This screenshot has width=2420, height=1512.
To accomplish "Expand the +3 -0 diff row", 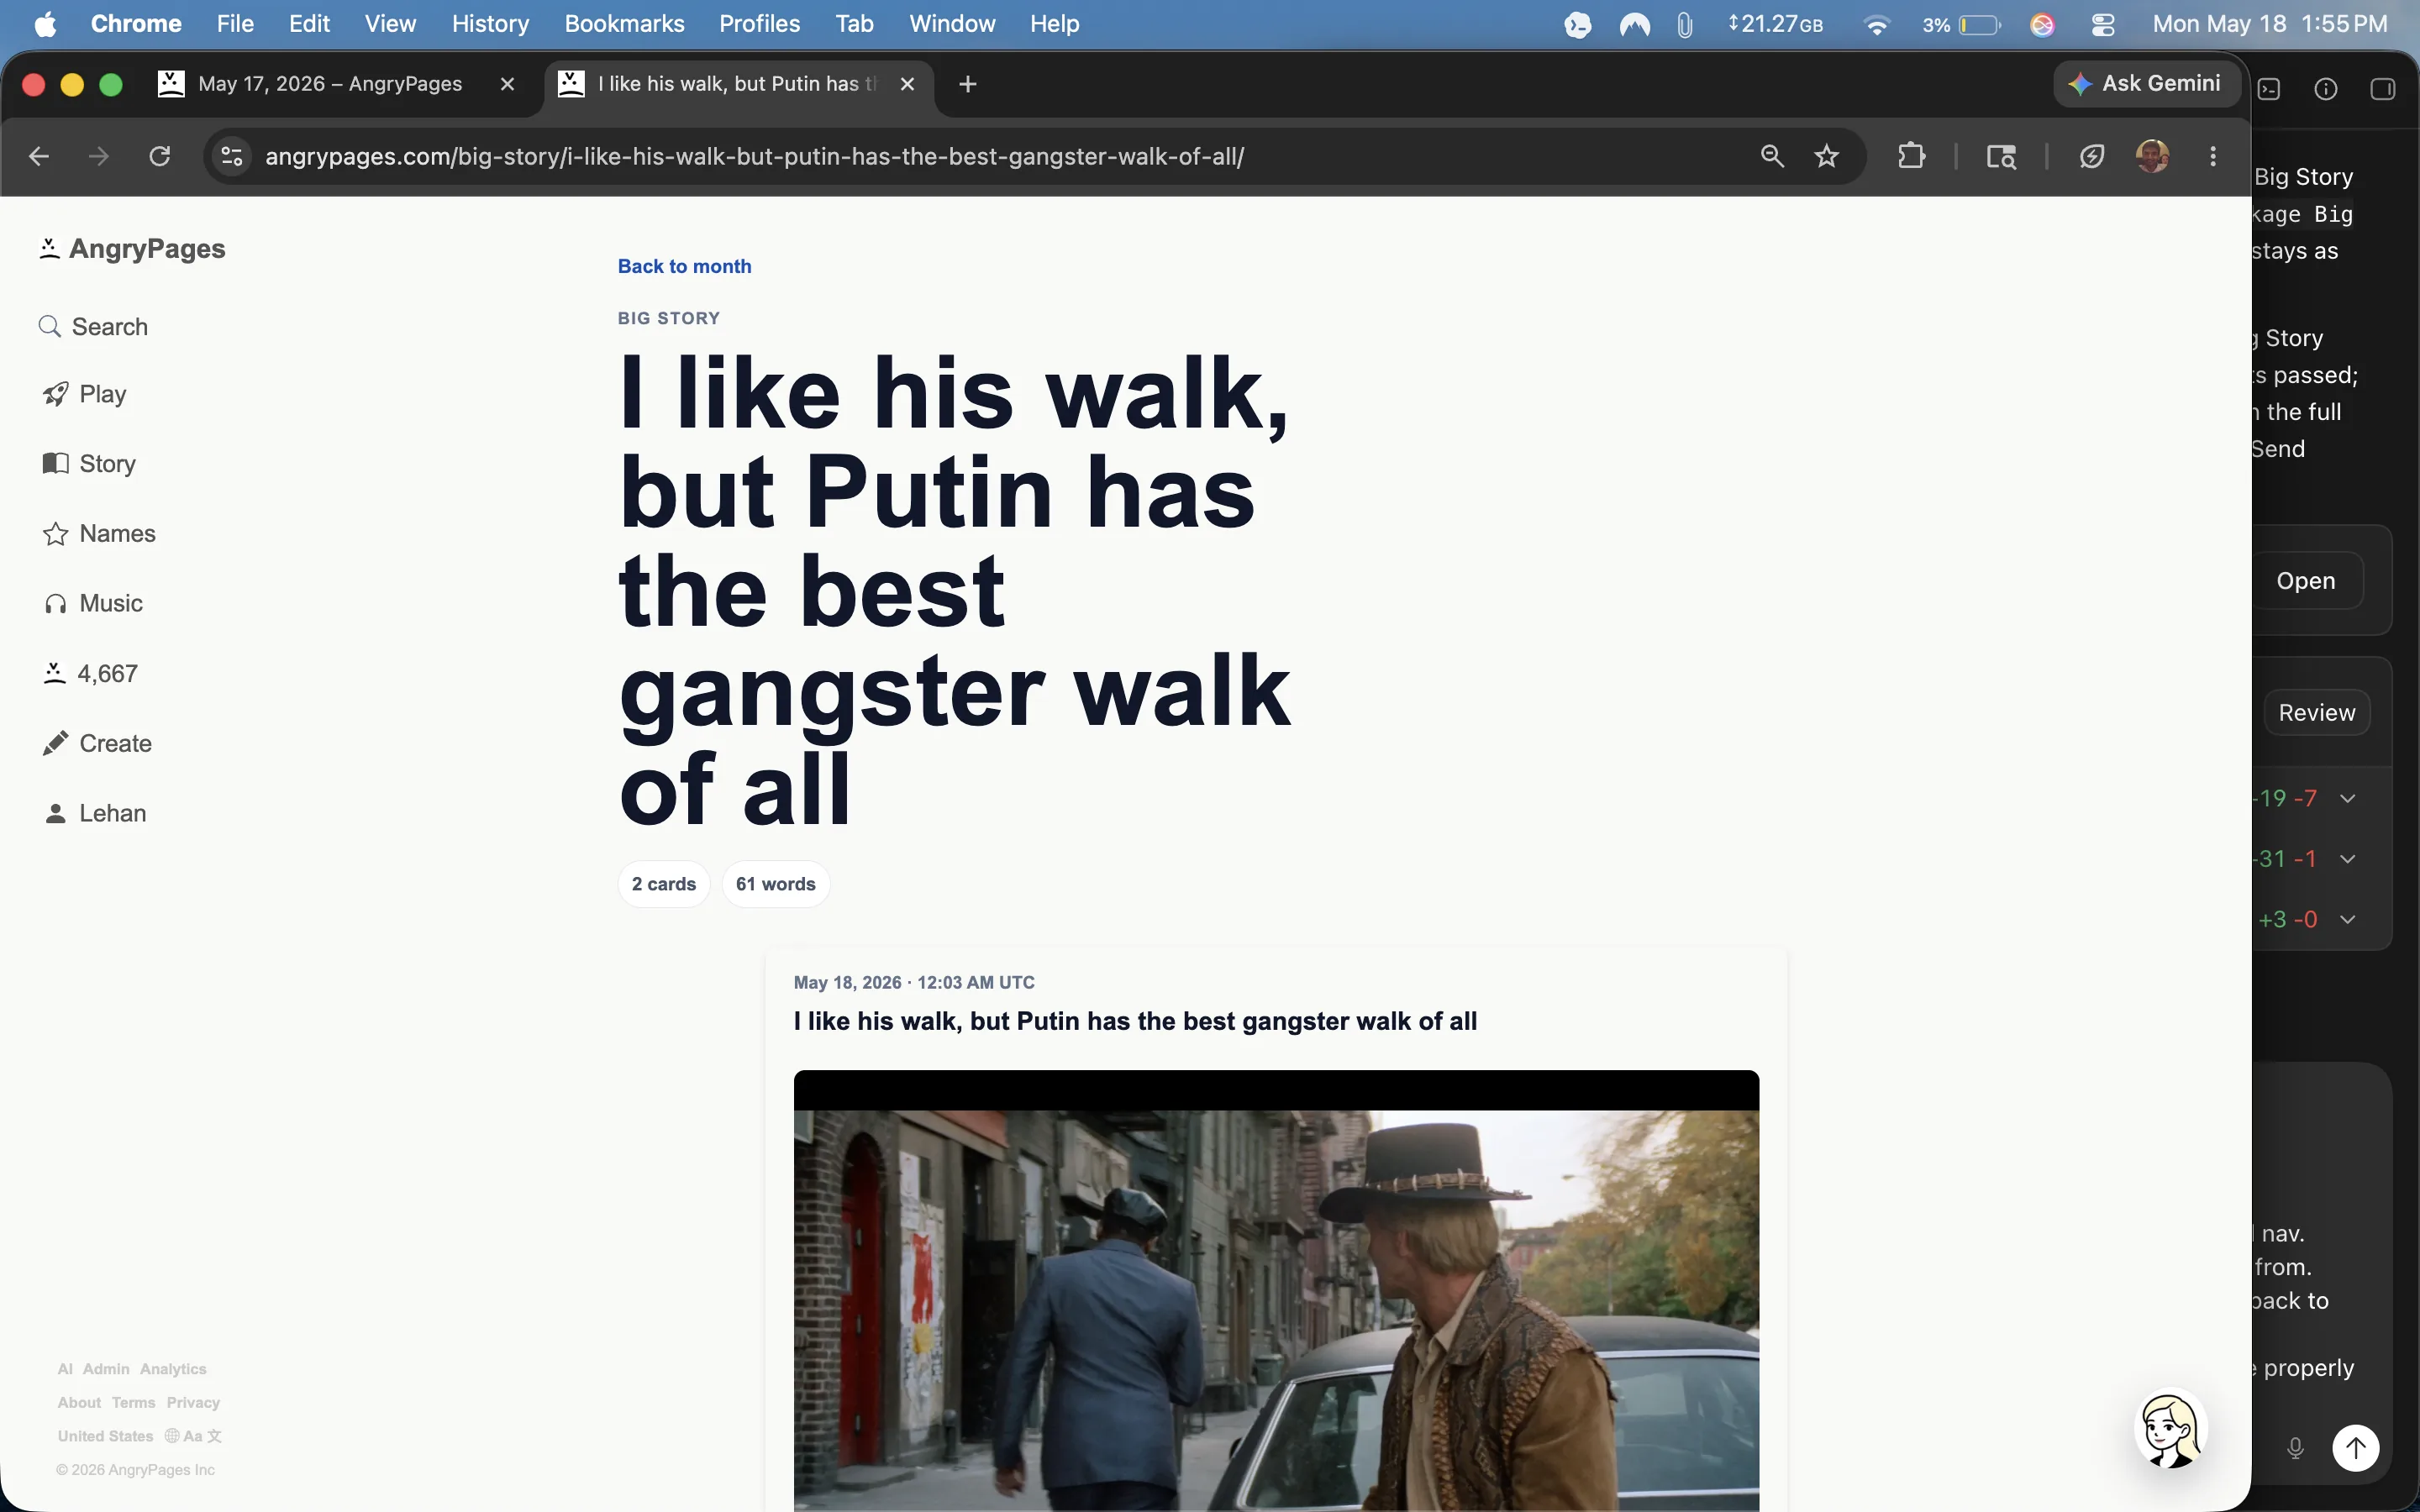I will (x=2348, y=919).
